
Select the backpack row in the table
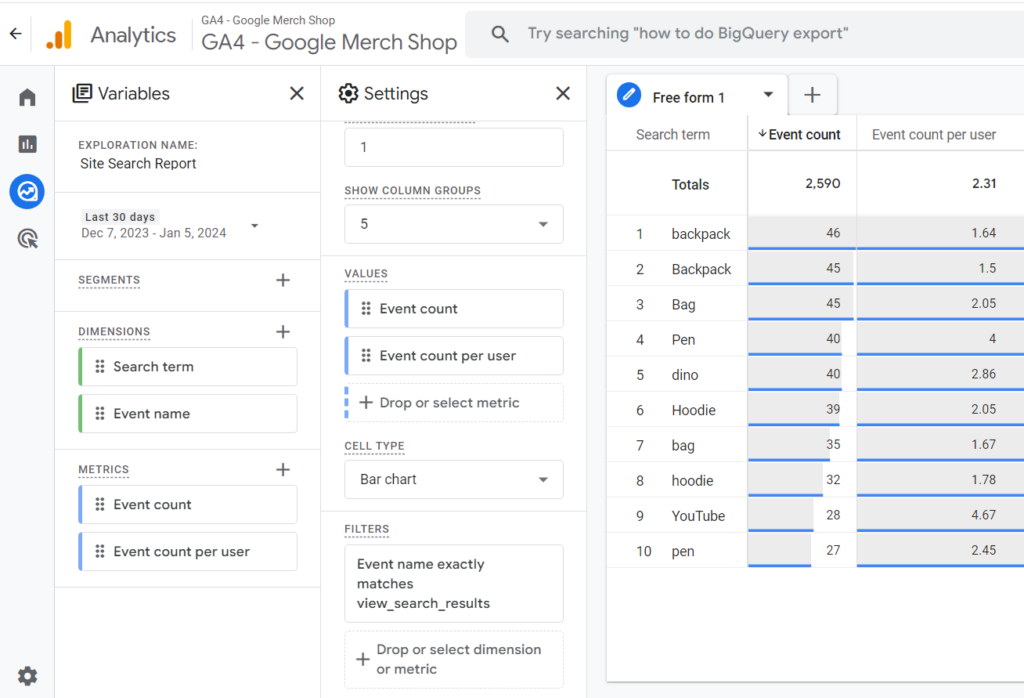tap(700, 233)
